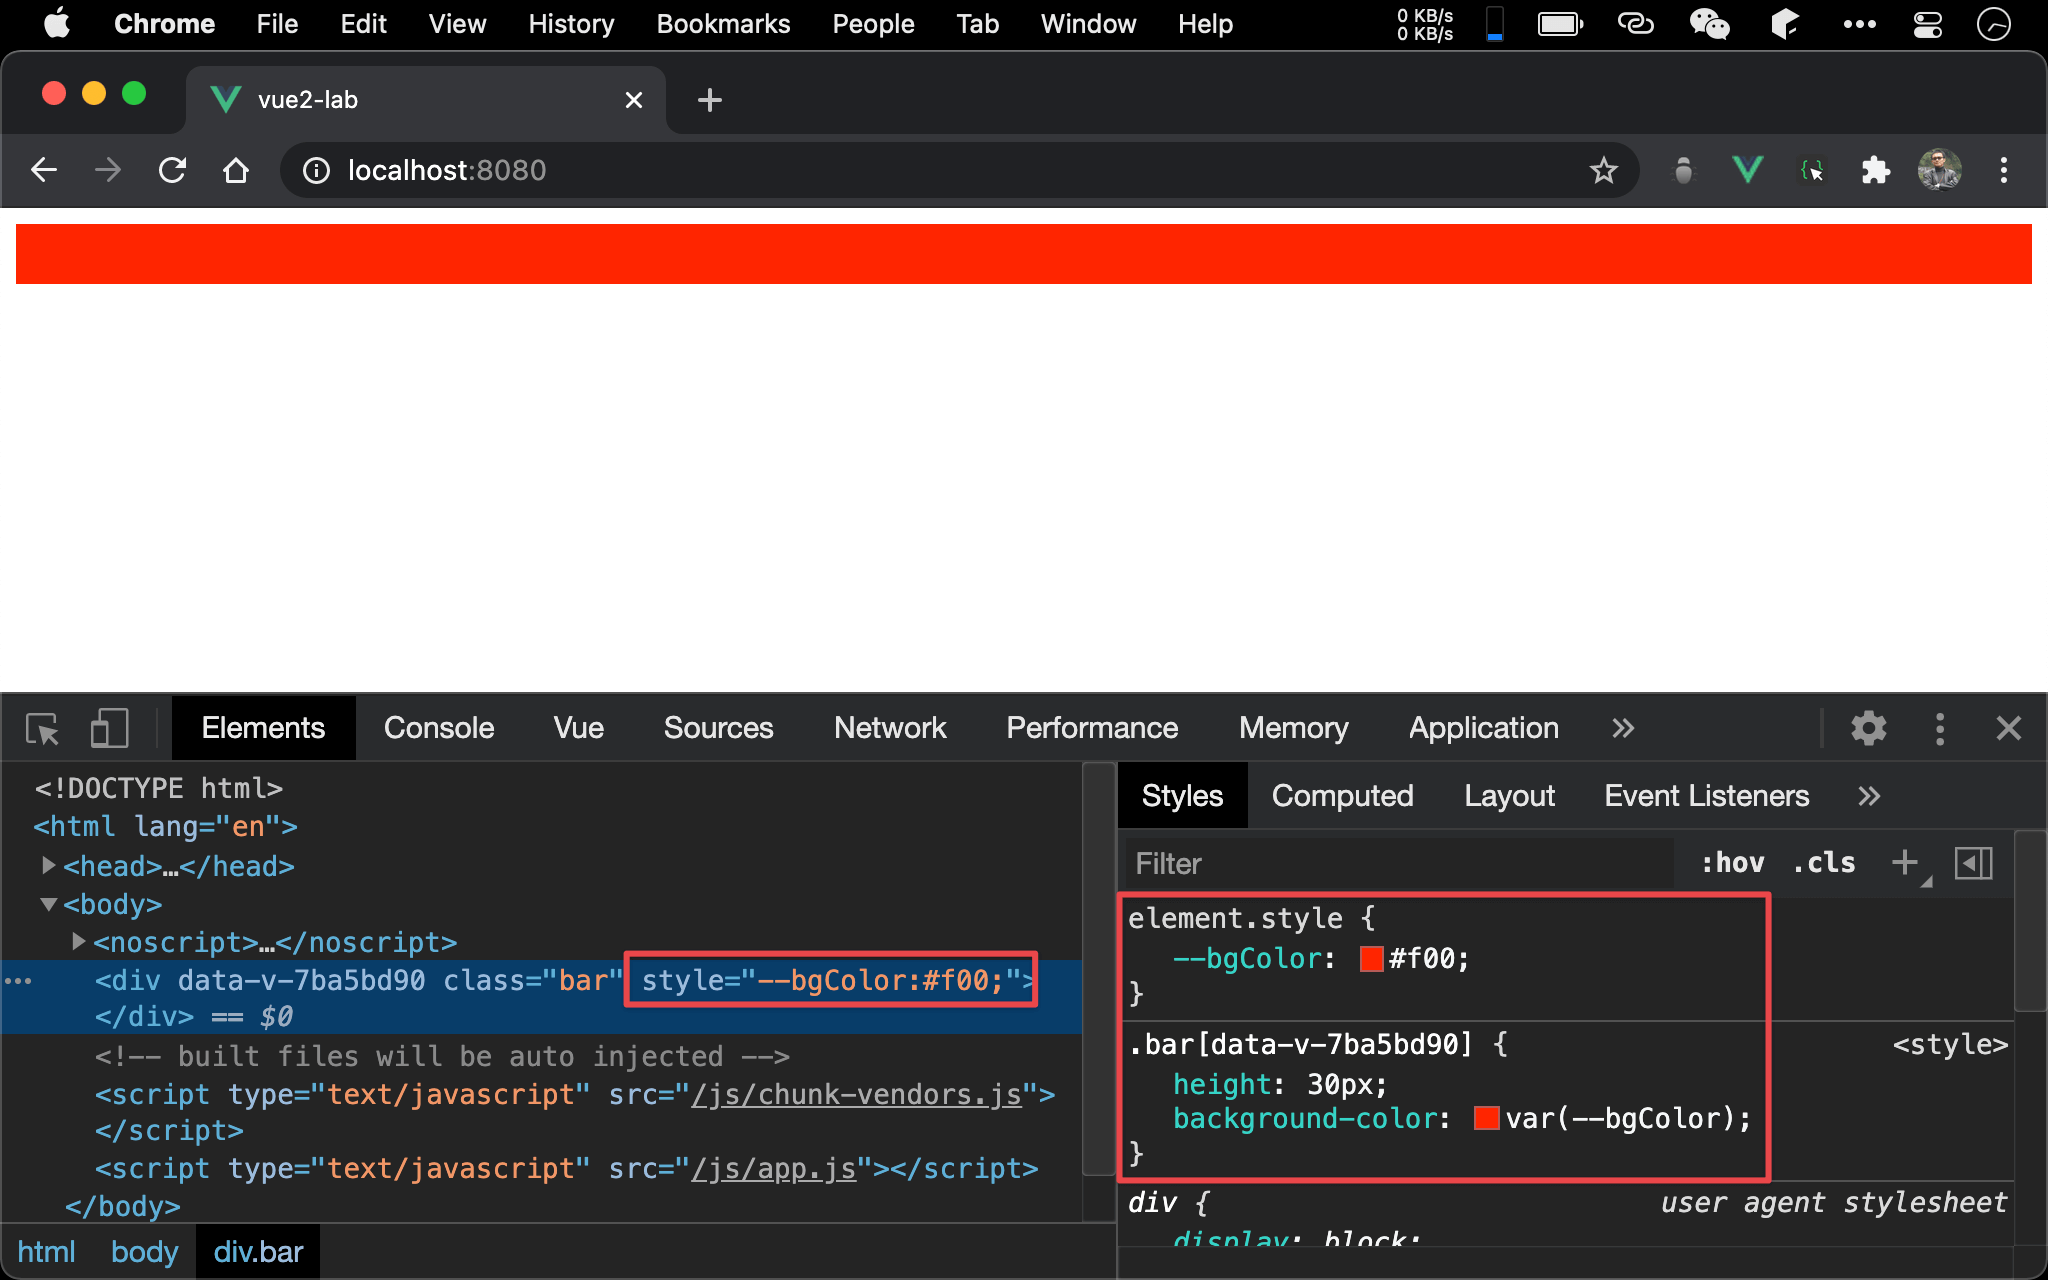Open the Performance panel

(x=1092, y=728)
